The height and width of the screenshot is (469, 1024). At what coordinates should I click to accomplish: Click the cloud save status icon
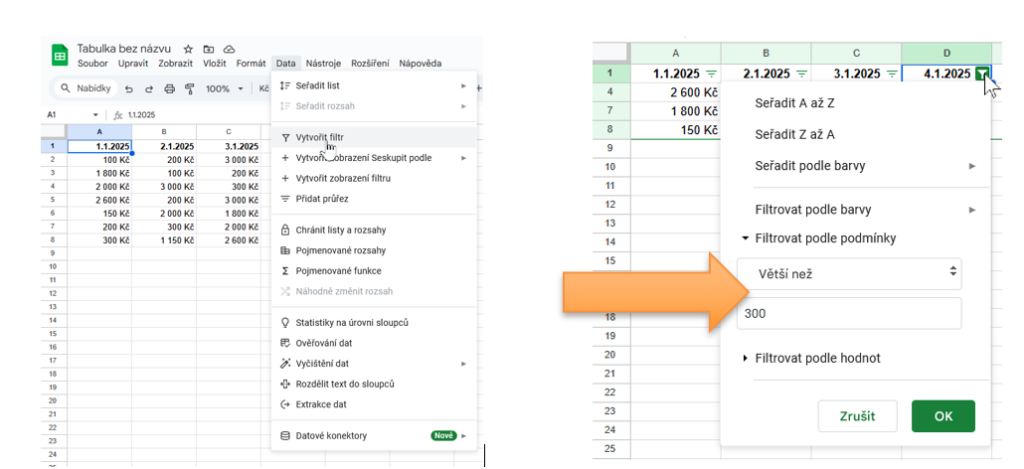coord(229,49)
